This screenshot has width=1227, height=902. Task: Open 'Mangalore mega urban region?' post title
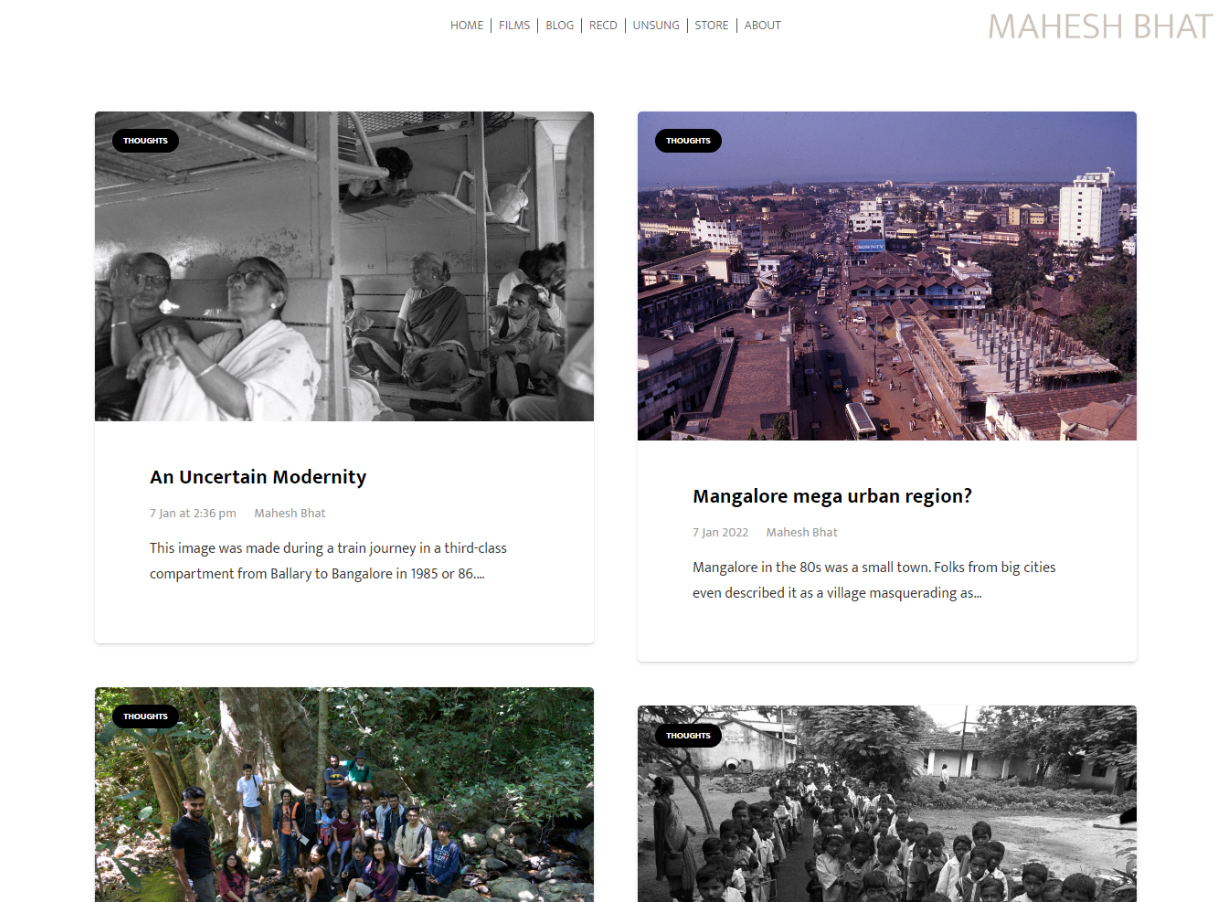pyautogui.click(x=832, y=496)
